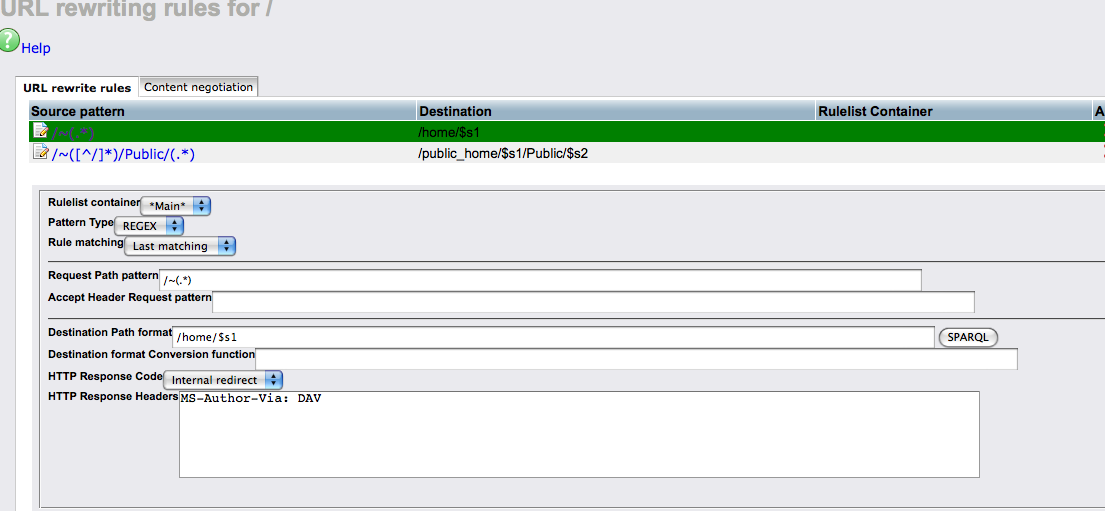
Task: Click the Accept Header Request pattern field
Action: coord(592,302)
